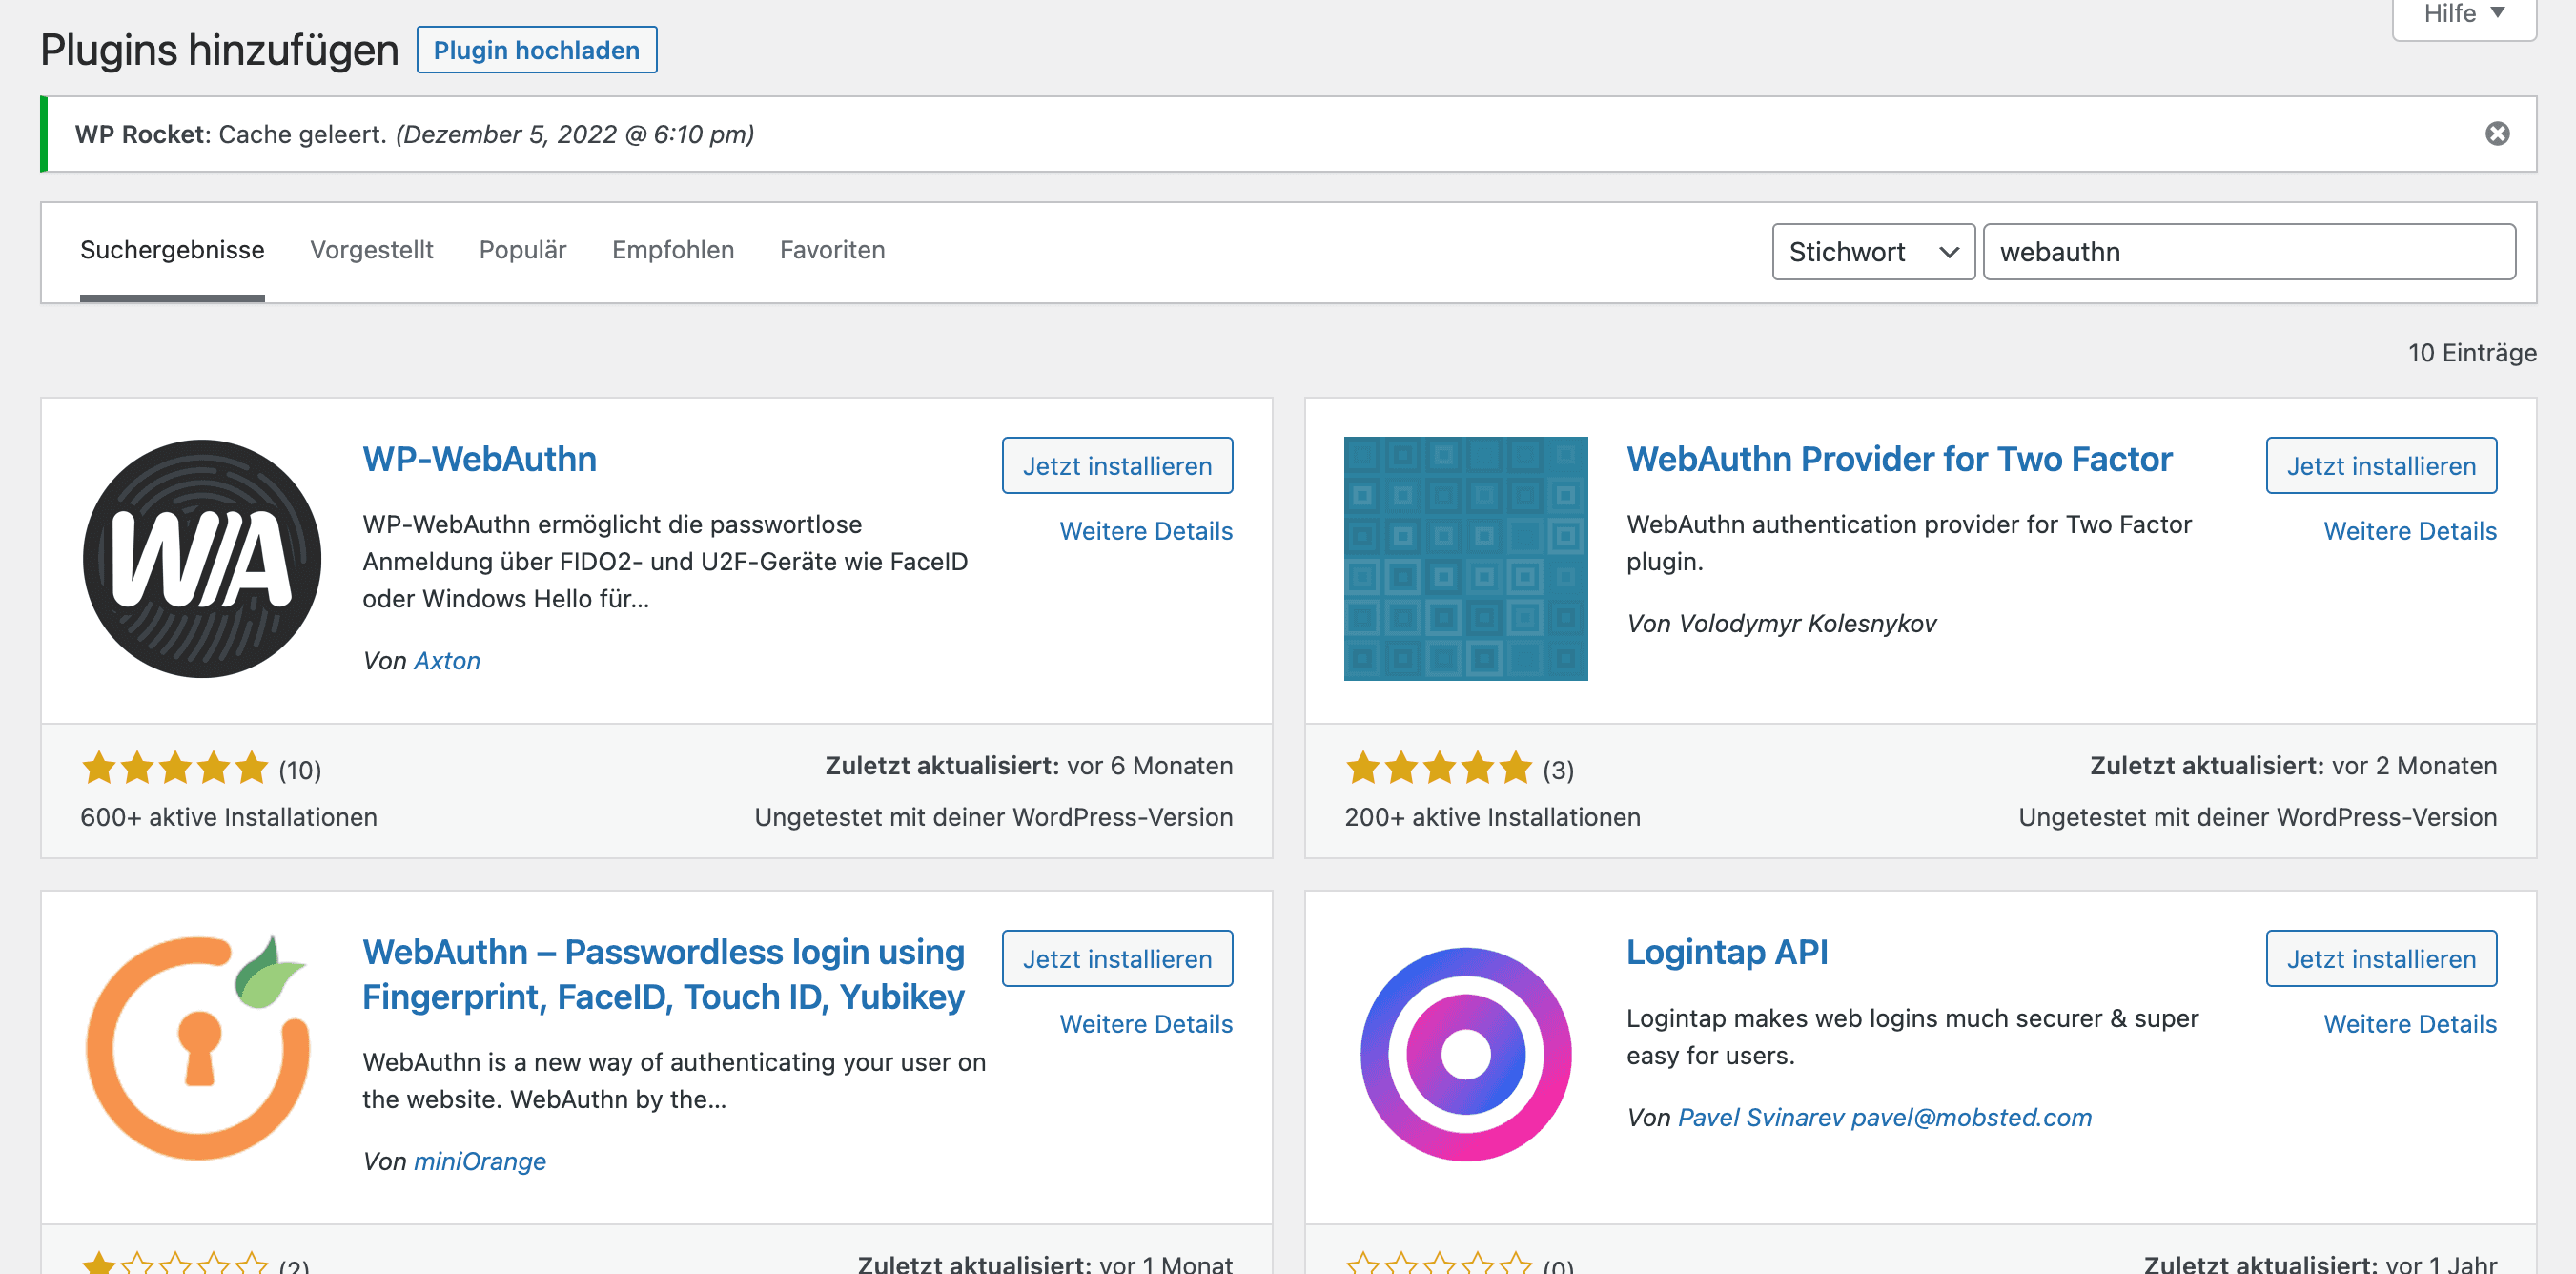Image resolution: width=2576 pixels, height=1274 pixels.
Task: Open the Logintap API title link
Action: [1727, 952]
